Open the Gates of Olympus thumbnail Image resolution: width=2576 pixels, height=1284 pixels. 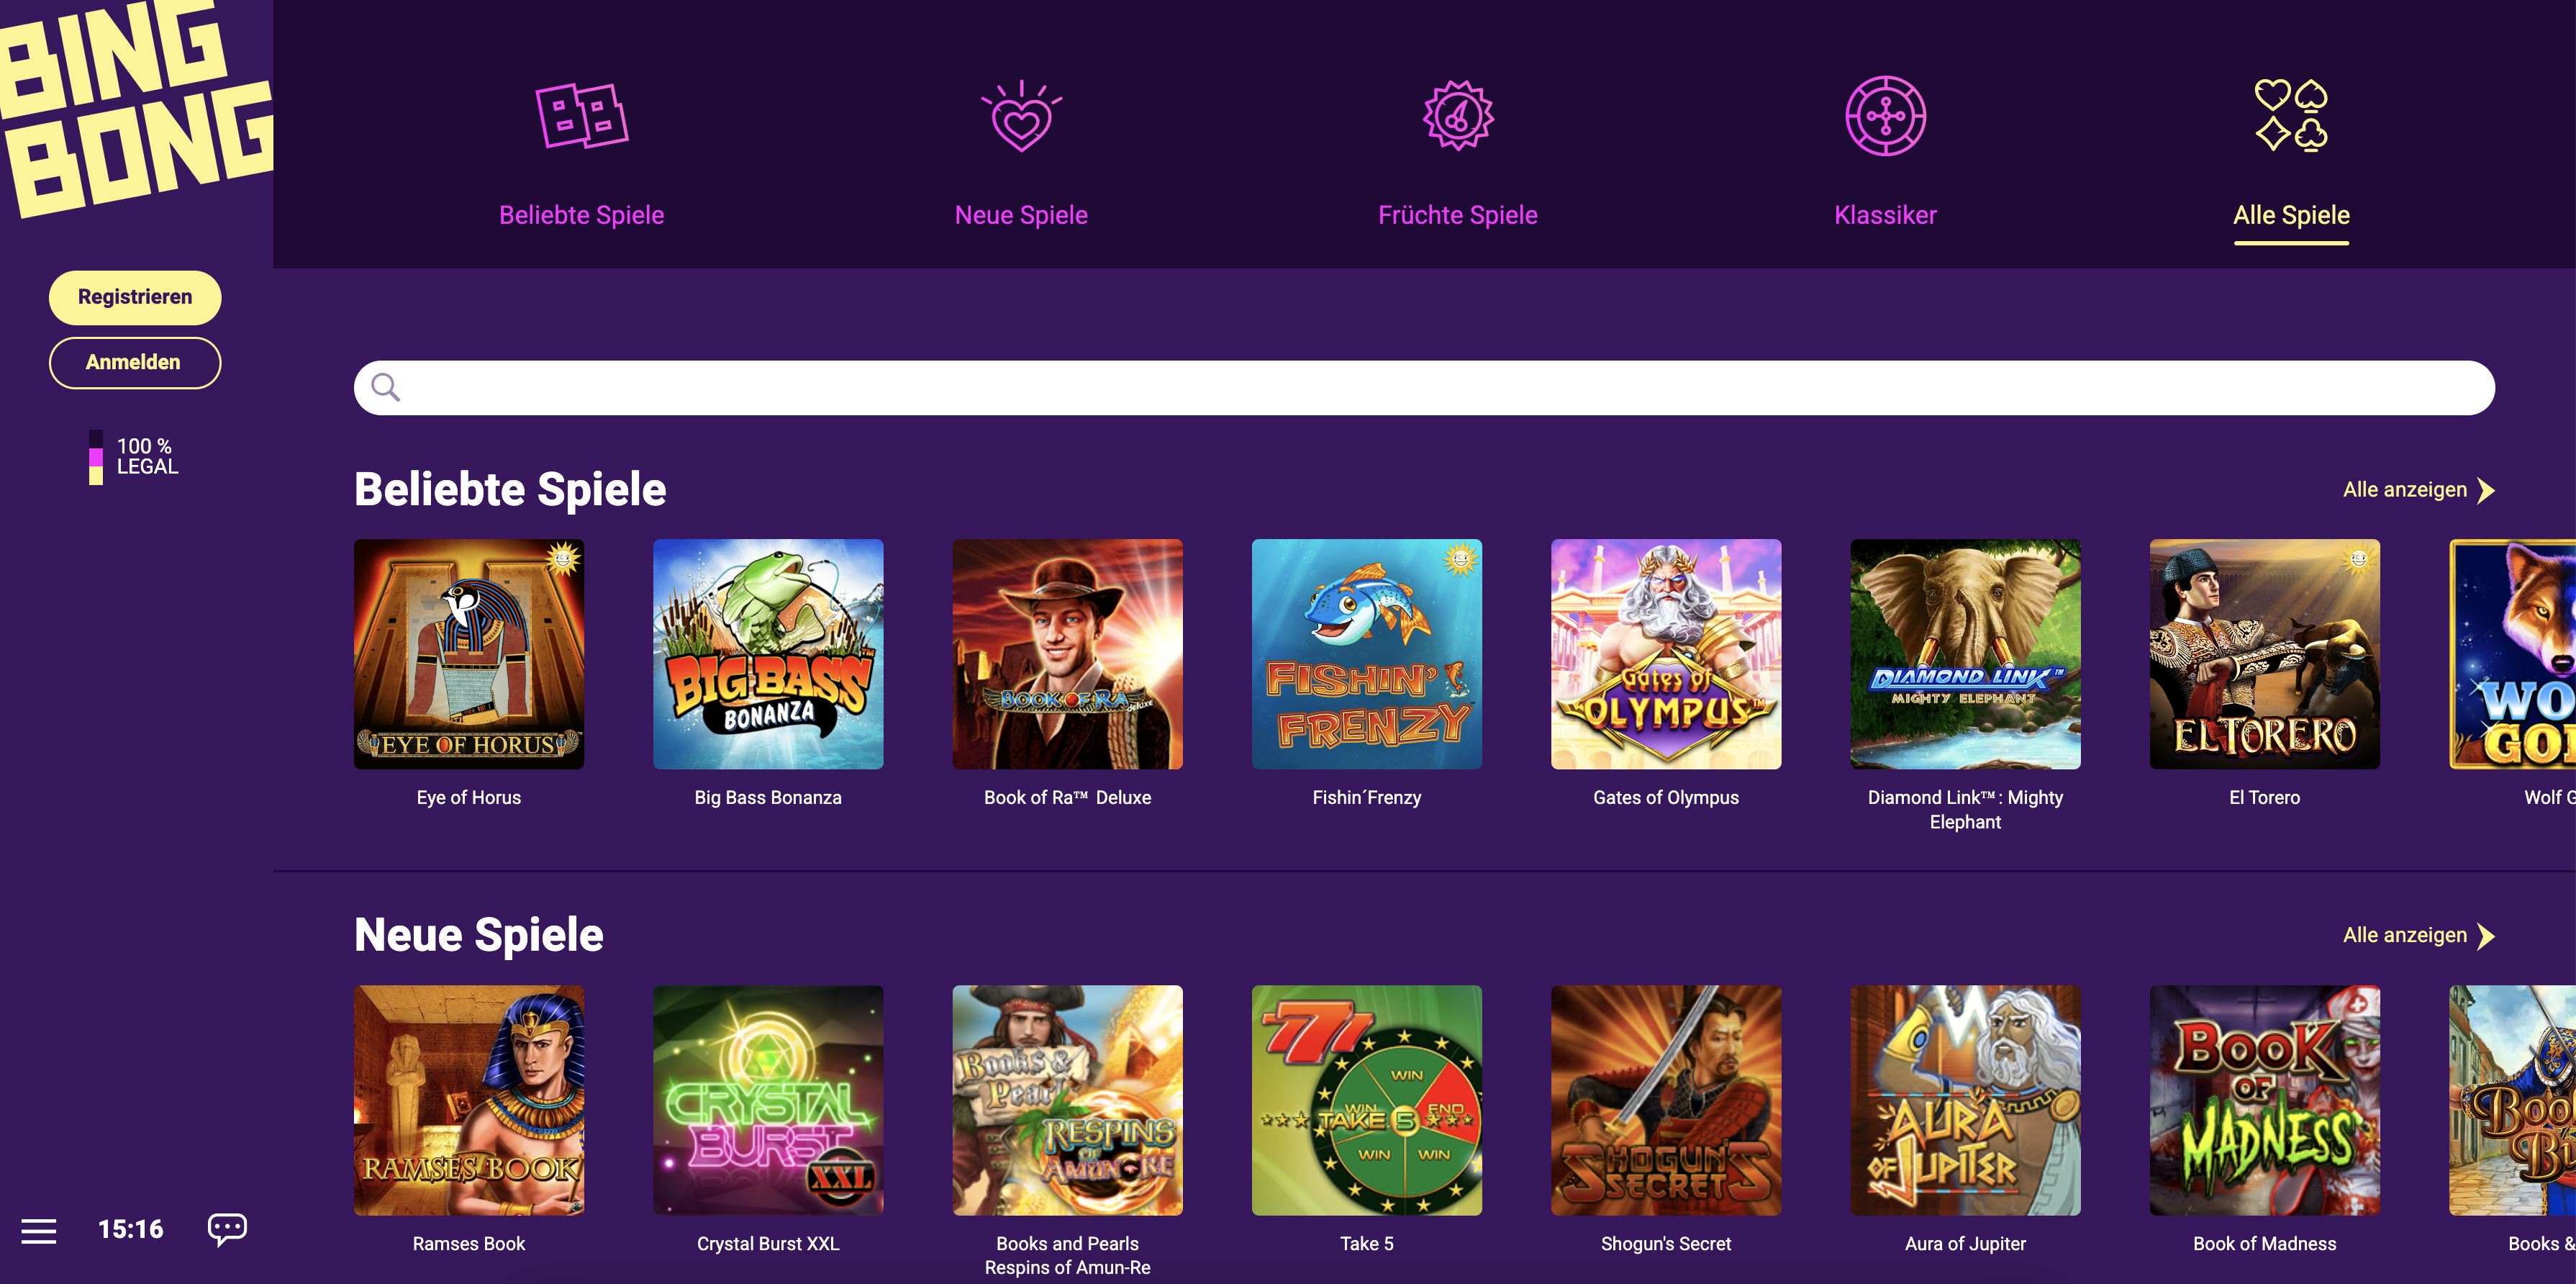click(1666, 654)
